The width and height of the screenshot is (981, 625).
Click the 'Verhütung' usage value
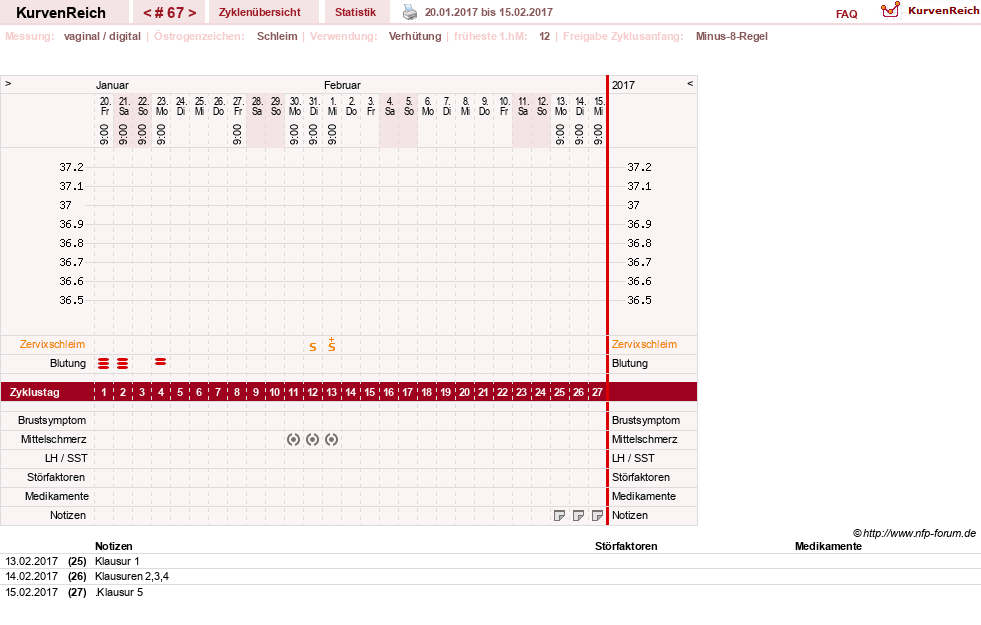tap(415, 36)
